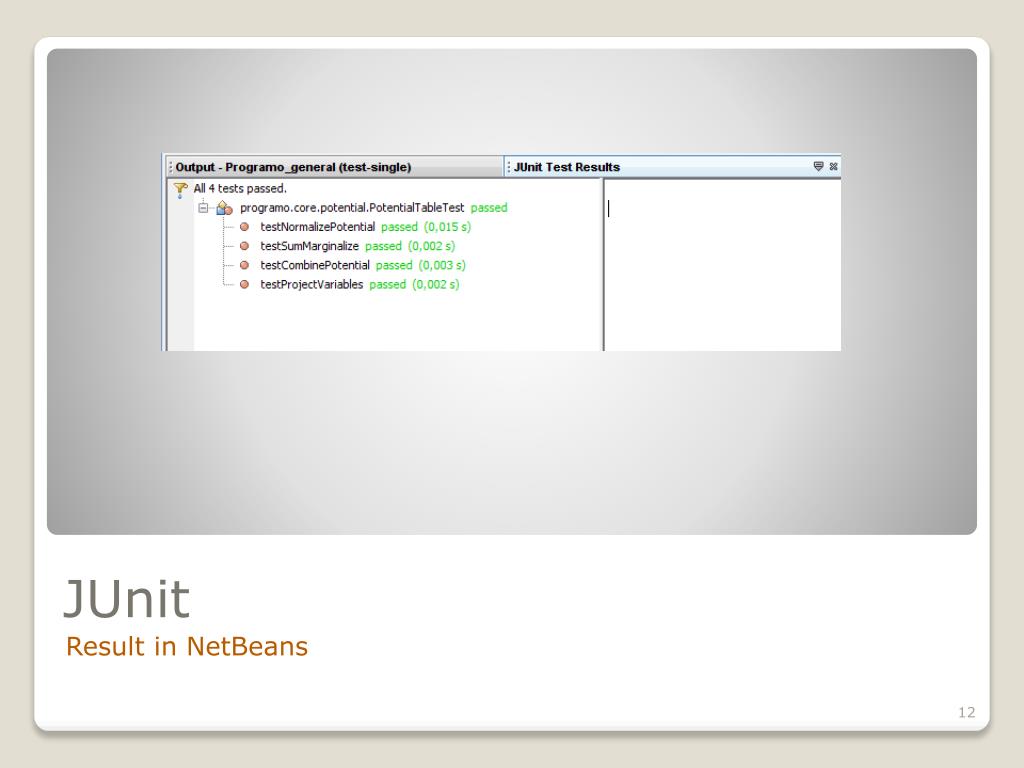Click the 'Result in NetBeans' subtitle

pyautogui.click(x=187, y=647)
